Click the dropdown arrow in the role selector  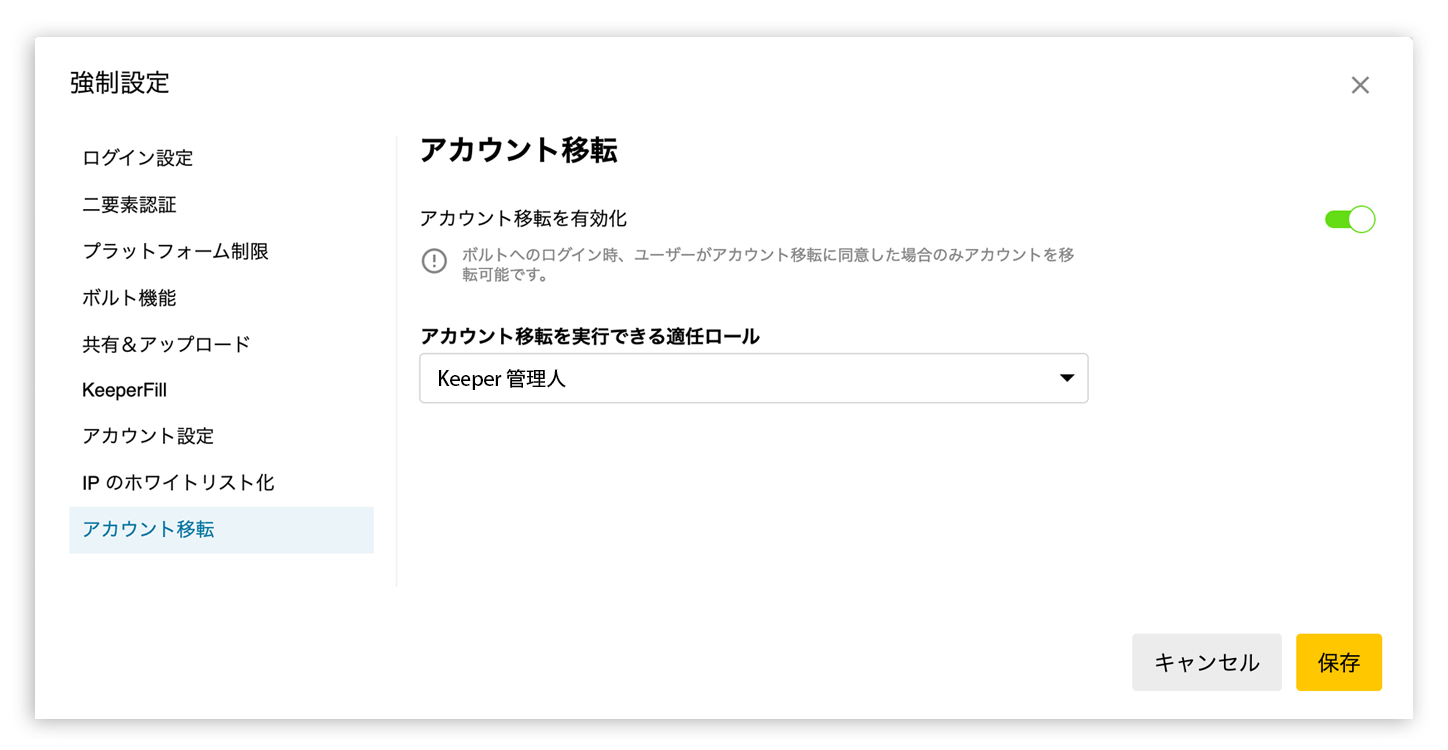1067,378
